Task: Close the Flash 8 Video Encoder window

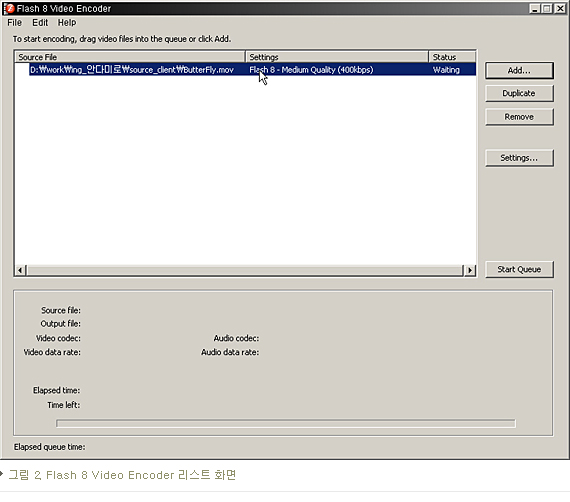Action: click(x=560, y=9)
